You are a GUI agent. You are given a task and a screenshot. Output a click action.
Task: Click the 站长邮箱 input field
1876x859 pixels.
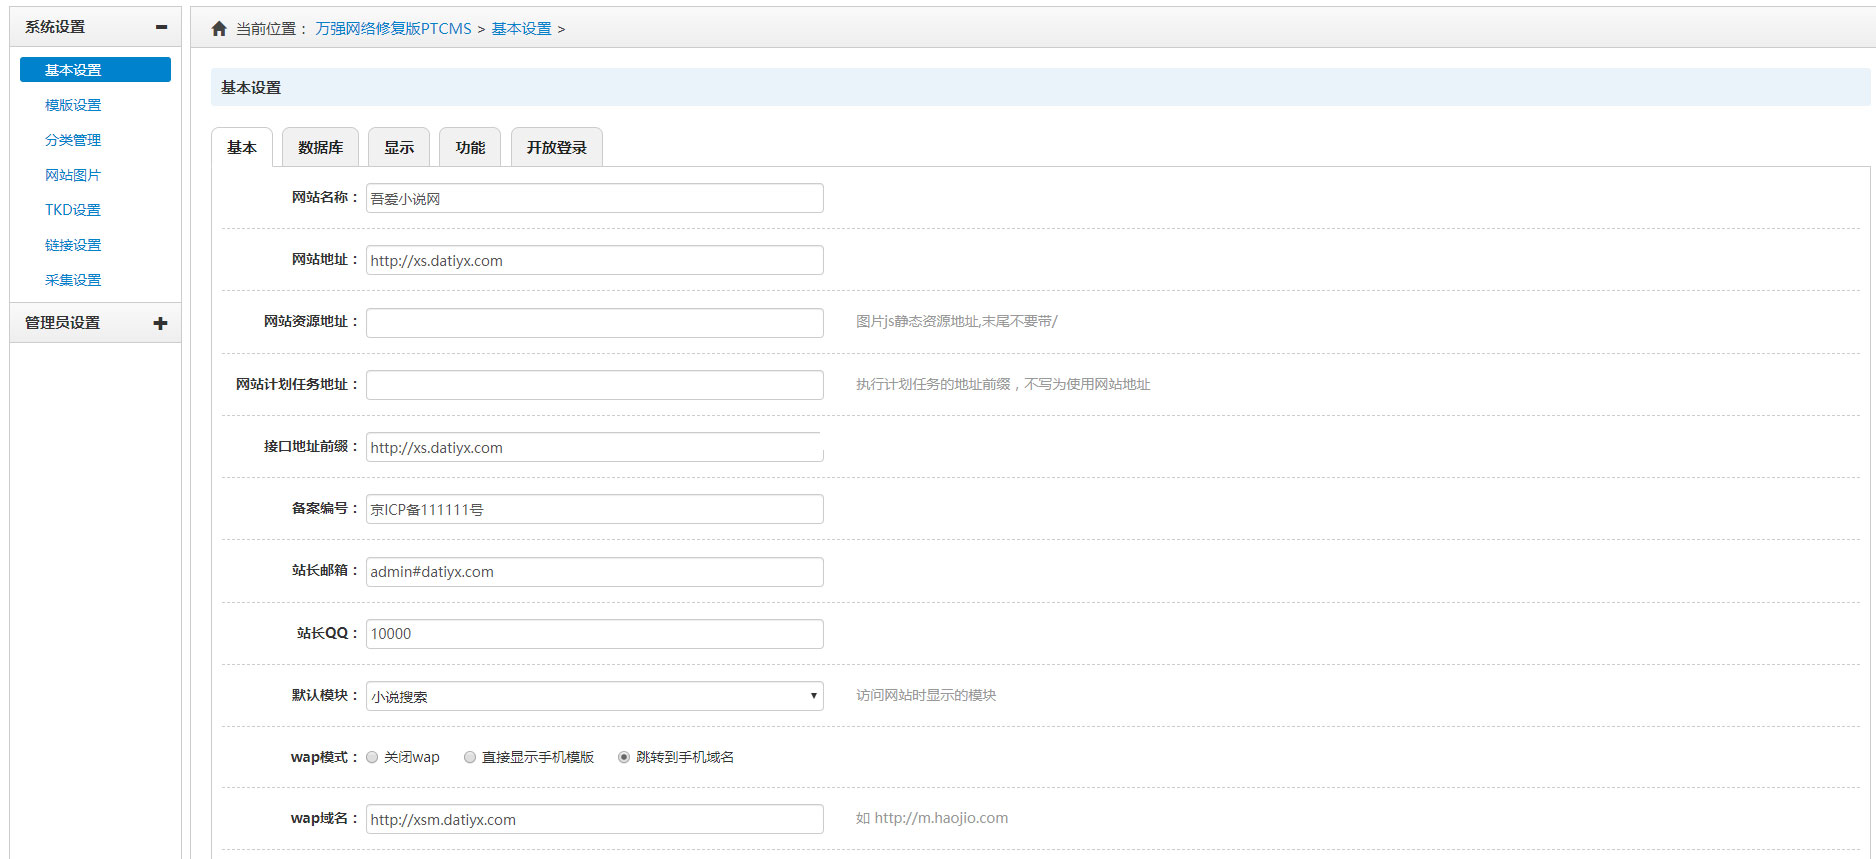(x=594, y=572)
